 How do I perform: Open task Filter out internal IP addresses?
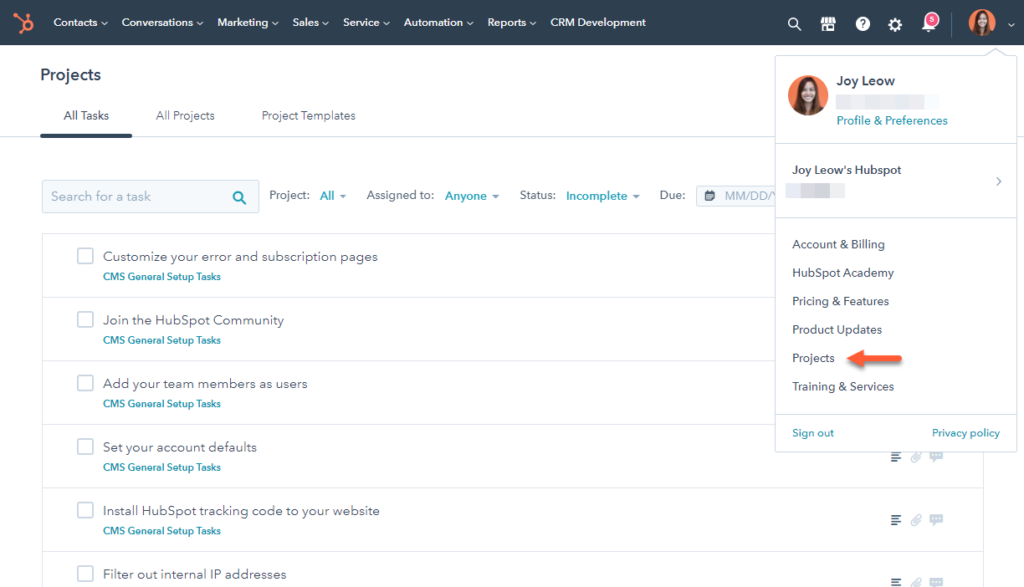195,574
